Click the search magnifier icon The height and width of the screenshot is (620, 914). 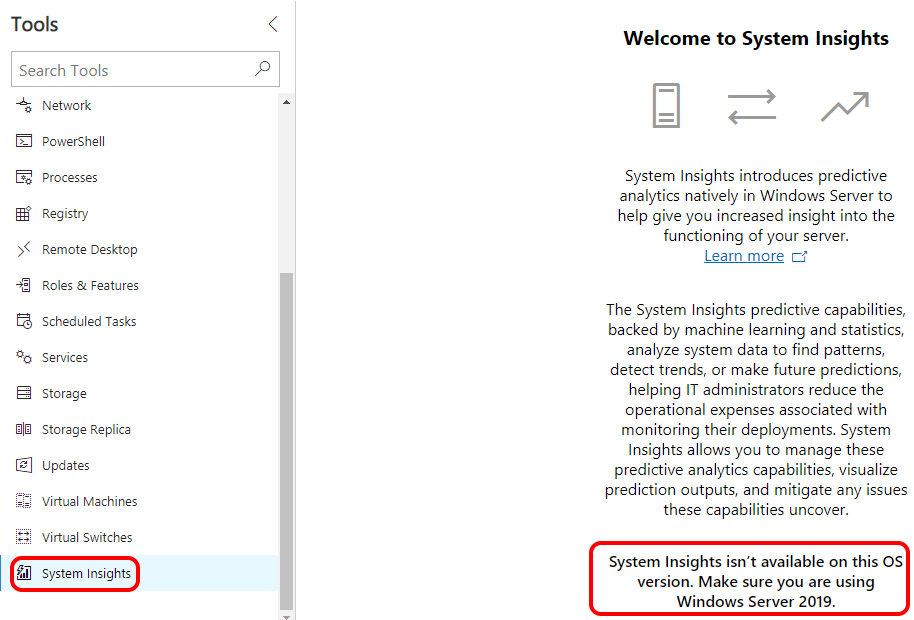[x=263, y=69]
